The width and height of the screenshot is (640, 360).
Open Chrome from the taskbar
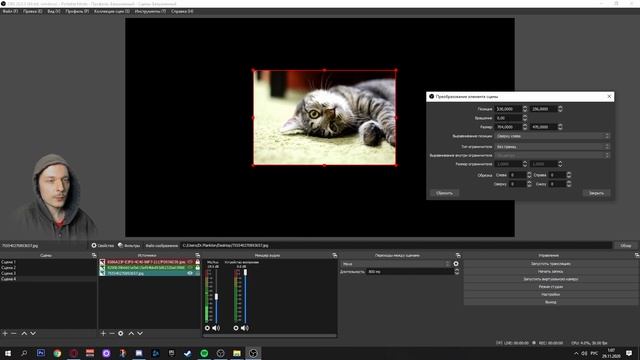(57, 353)
